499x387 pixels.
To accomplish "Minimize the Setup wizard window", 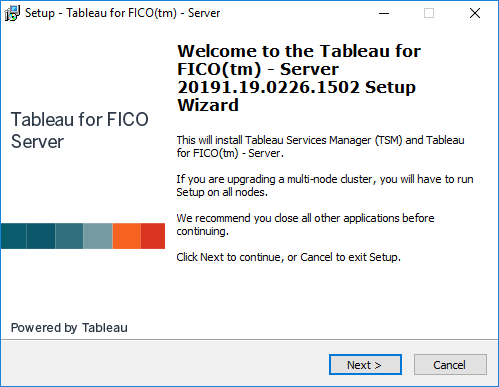I will 384,13.
